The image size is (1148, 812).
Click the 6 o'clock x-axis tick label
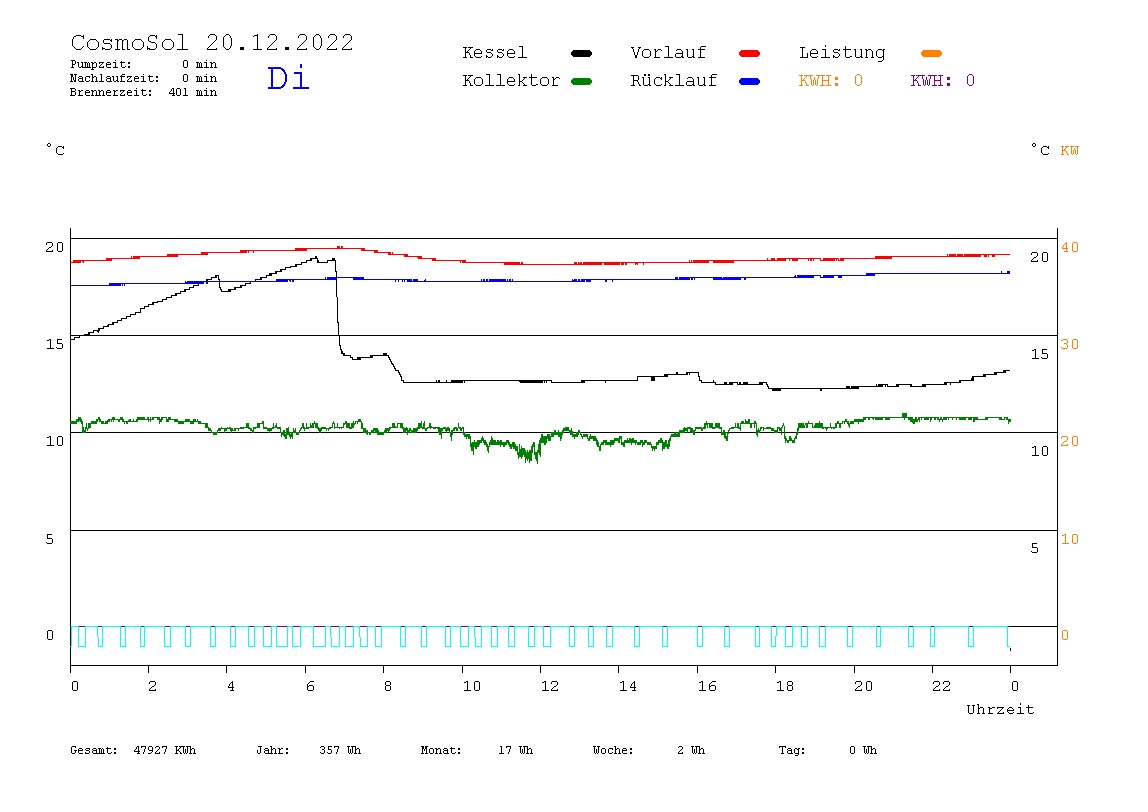pyautogui.click(x=310, y=687)
